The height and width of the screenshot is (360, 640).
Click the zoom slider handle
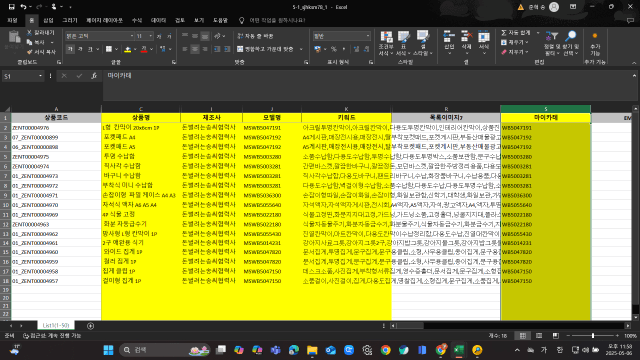(593, 336)
